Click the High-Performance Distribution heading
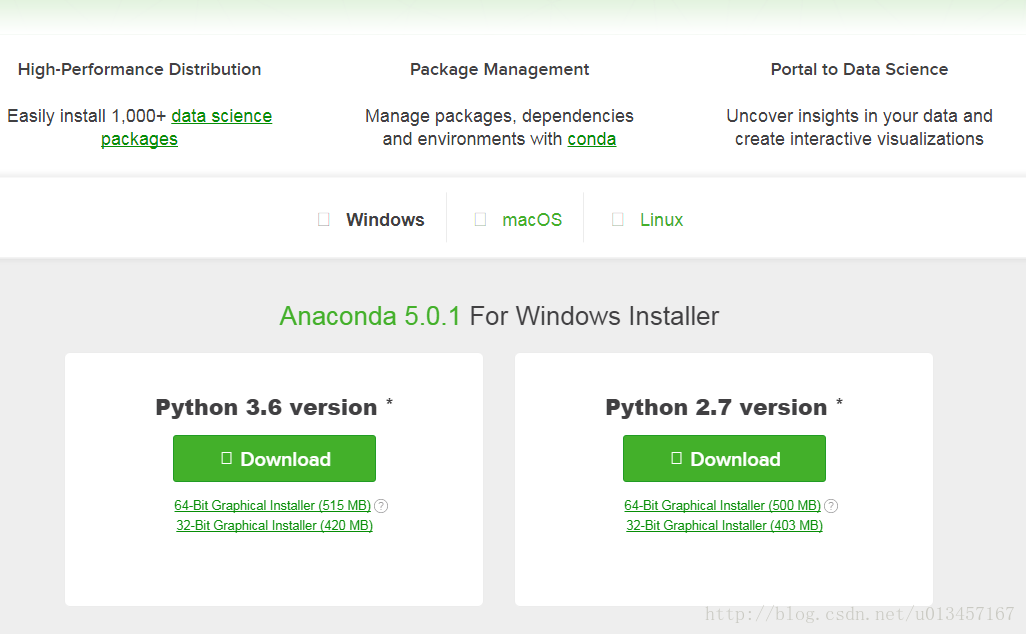The image size is (1026, 634). (x=139, y=69)
